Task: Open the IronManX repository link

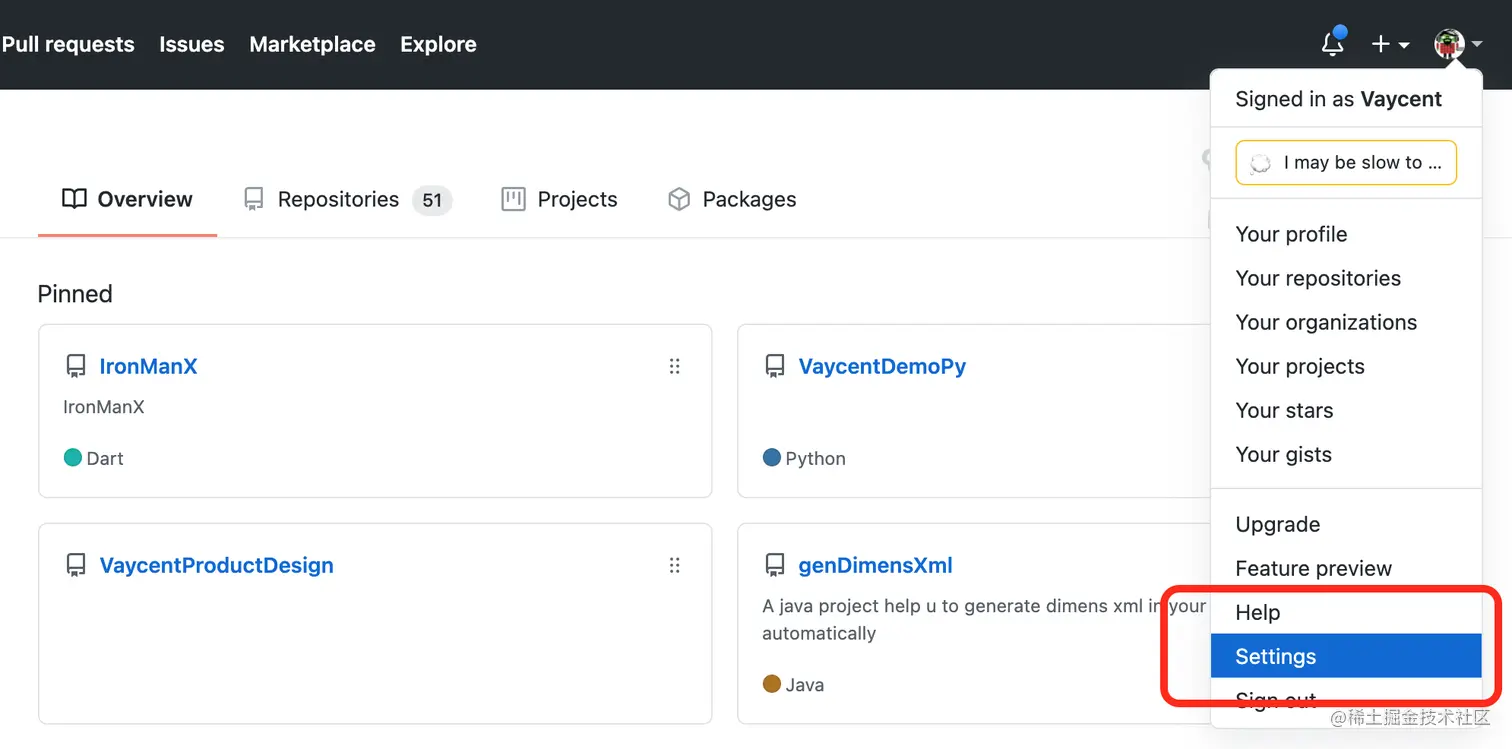Action: coord(148,366)
